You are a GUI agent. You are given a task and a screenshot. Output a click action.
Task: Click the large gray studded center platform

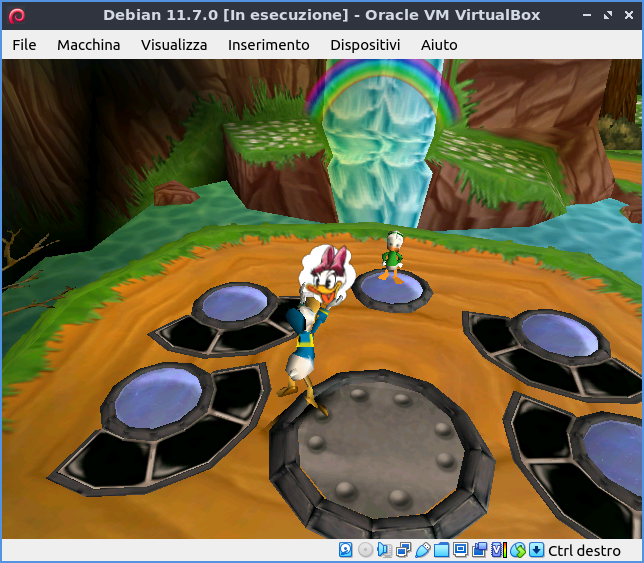pyautogui.click(x=382, y=454)
